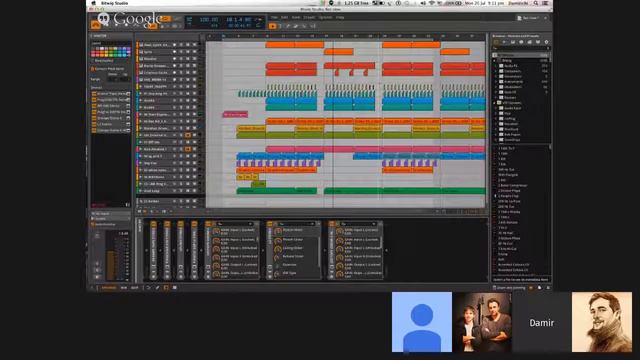Image resolution: width=640 pixels, height=360 pixels.
Task: Toggle record arm on the Synth track
Action: point(174,52)
